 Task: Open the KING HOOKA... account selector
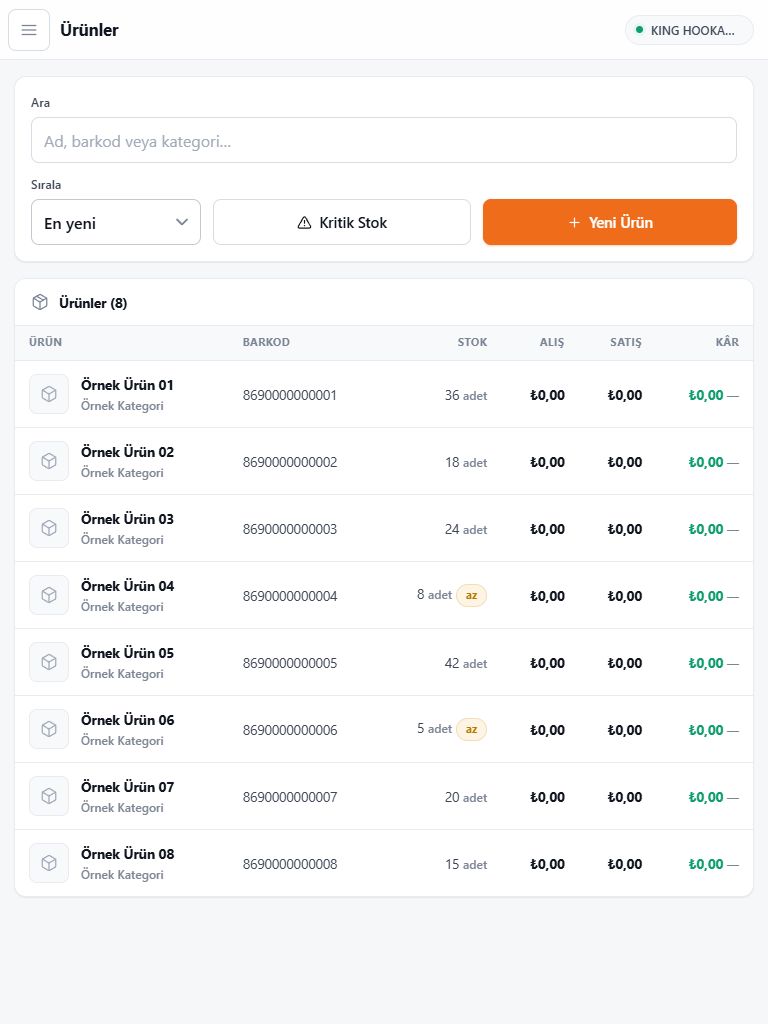tap(689, 30)
